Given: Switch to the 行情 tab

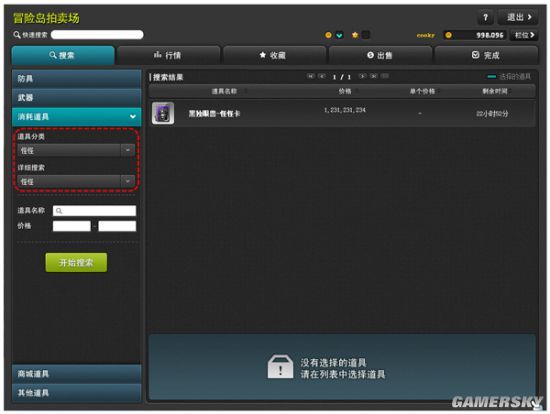Looking at the screenshot, I should pos(168,55).
